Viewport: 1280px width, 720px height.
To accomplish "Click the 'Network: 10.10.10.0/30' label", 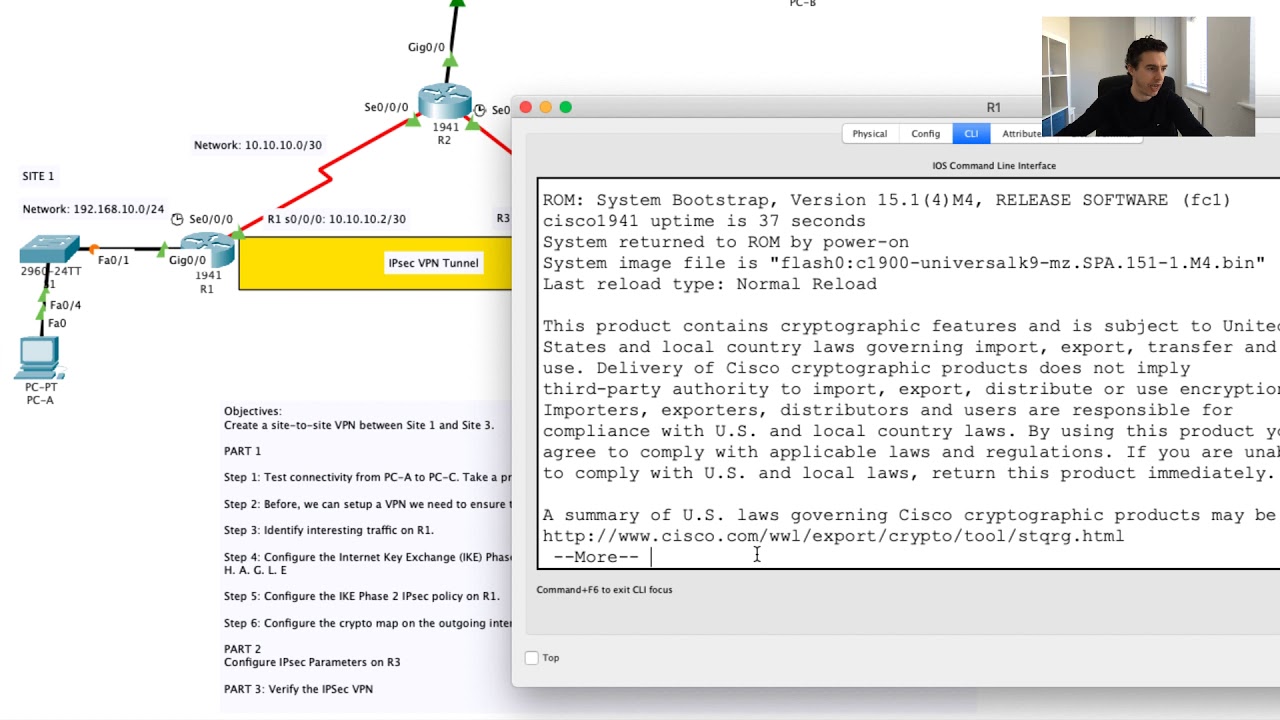I will point(258,145).
